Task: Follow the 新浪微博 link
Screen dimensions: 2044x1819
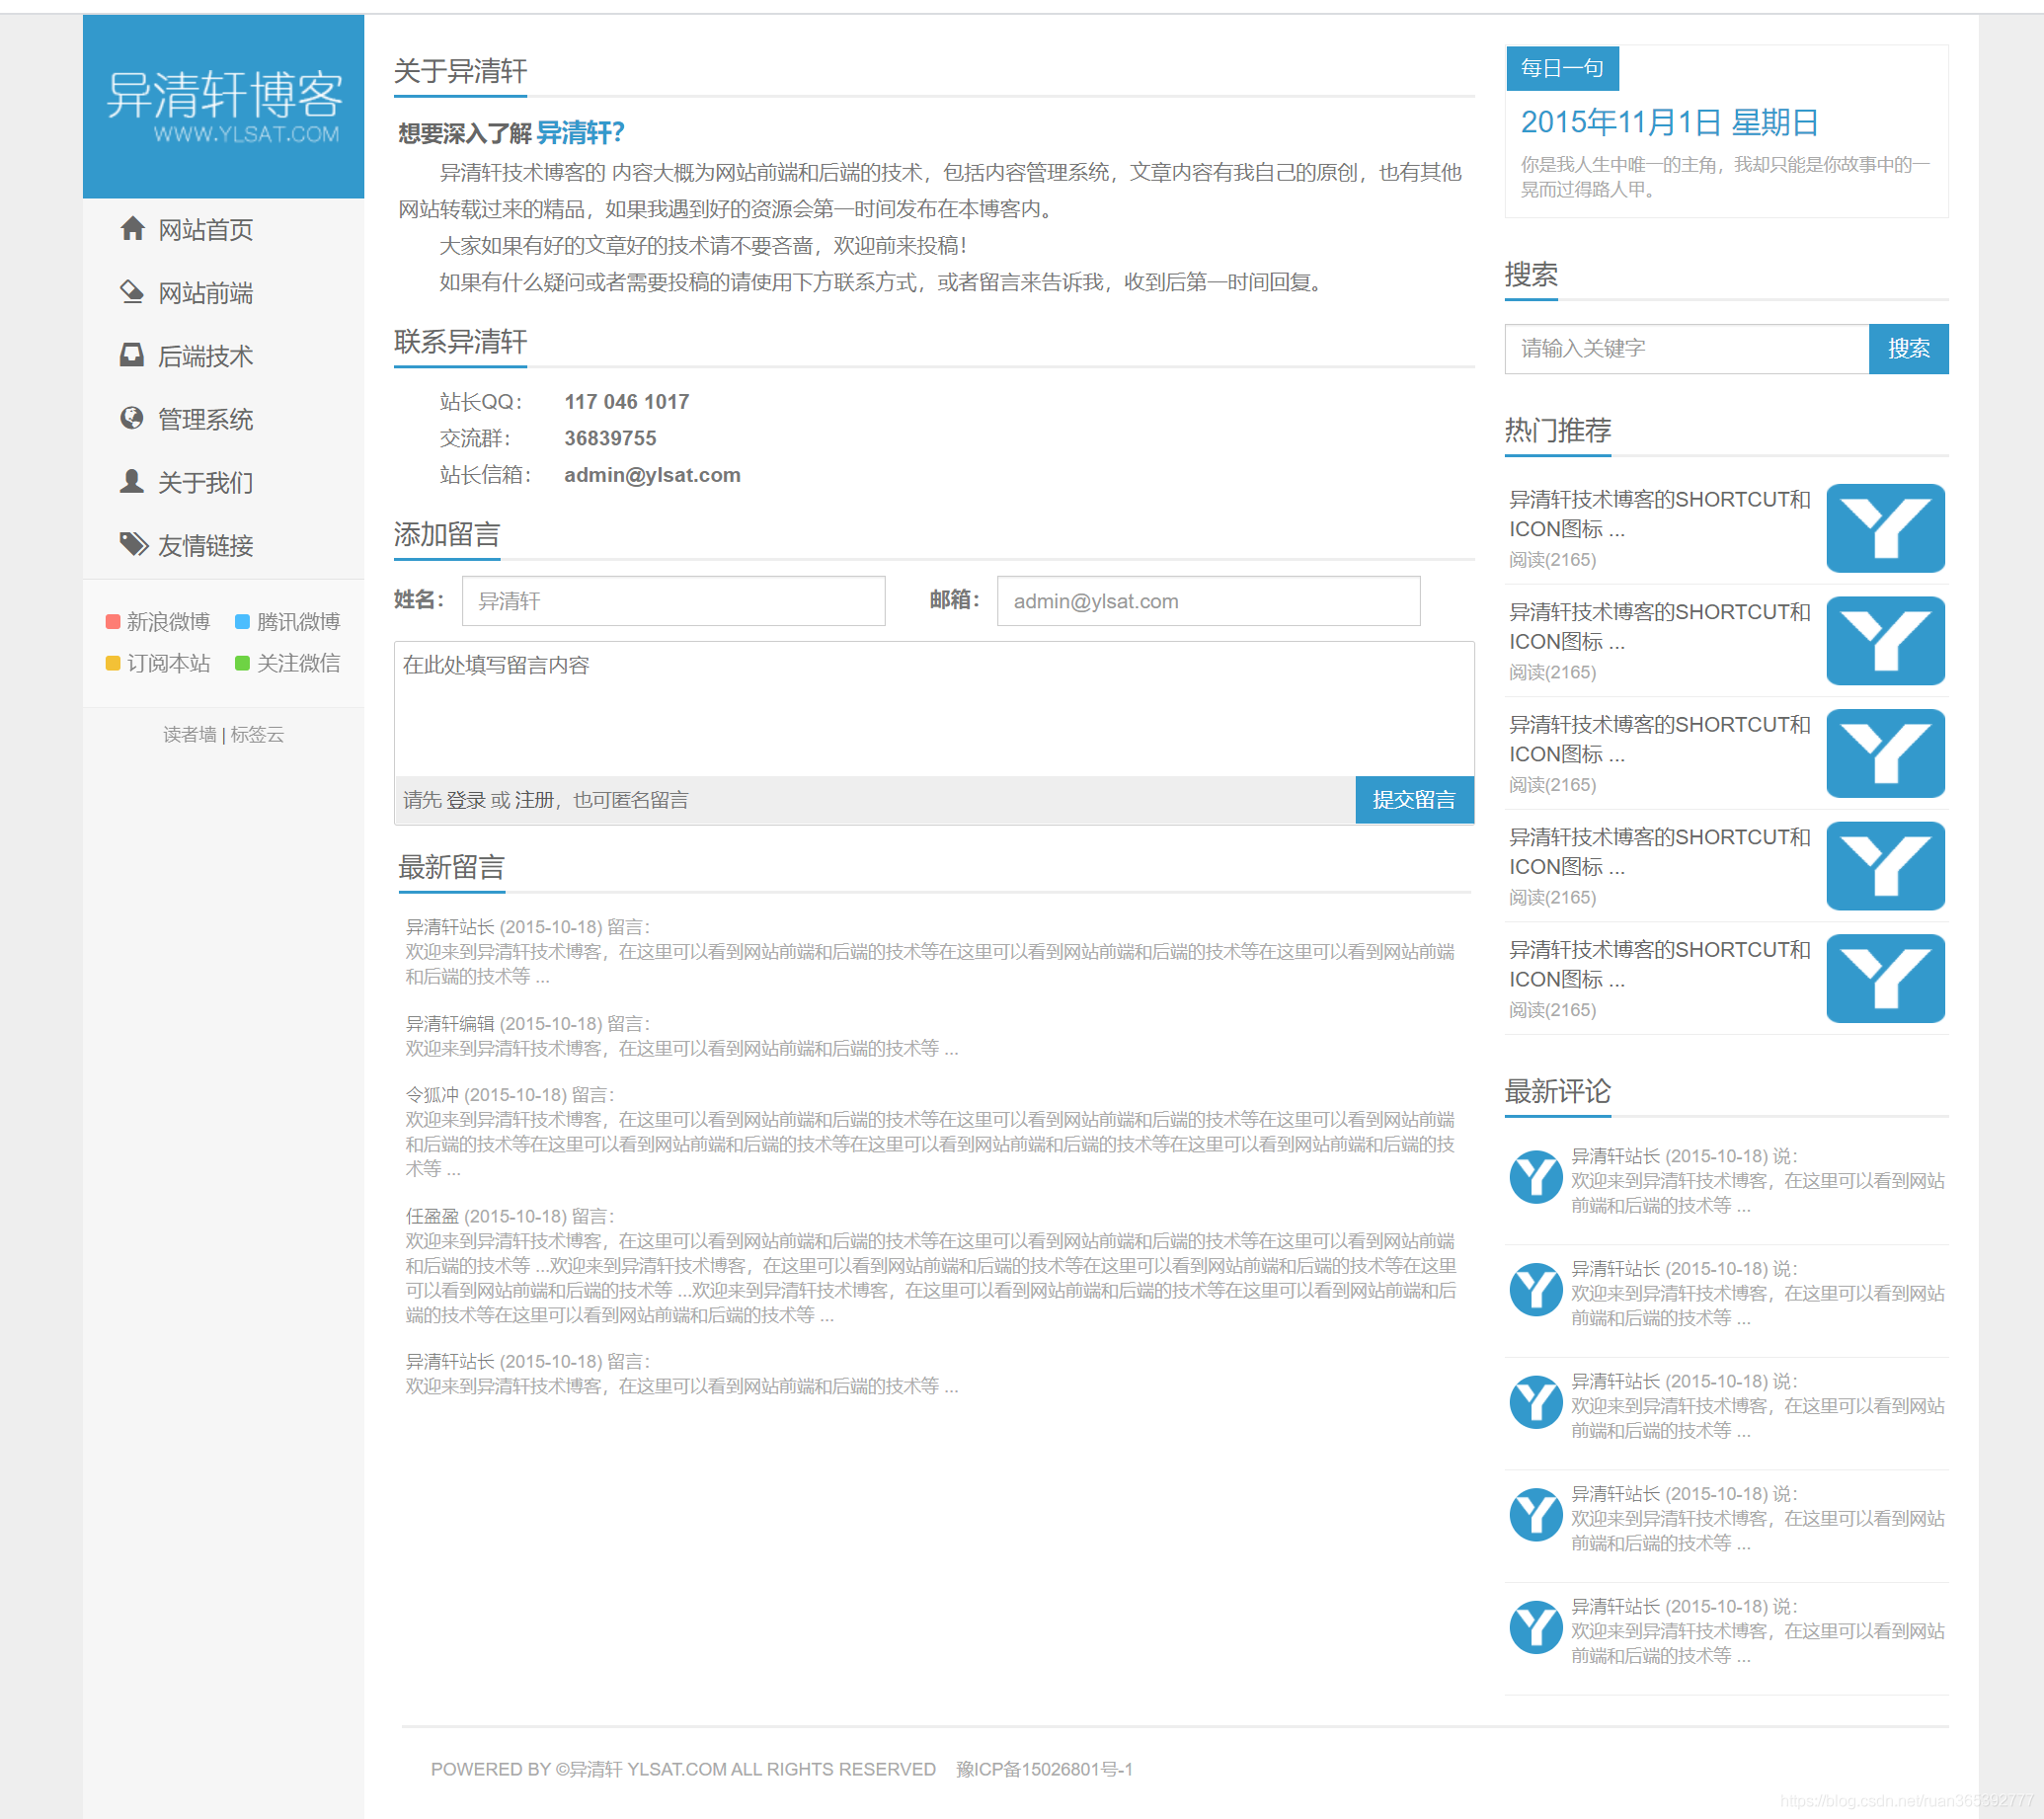Action: [168, 622]
